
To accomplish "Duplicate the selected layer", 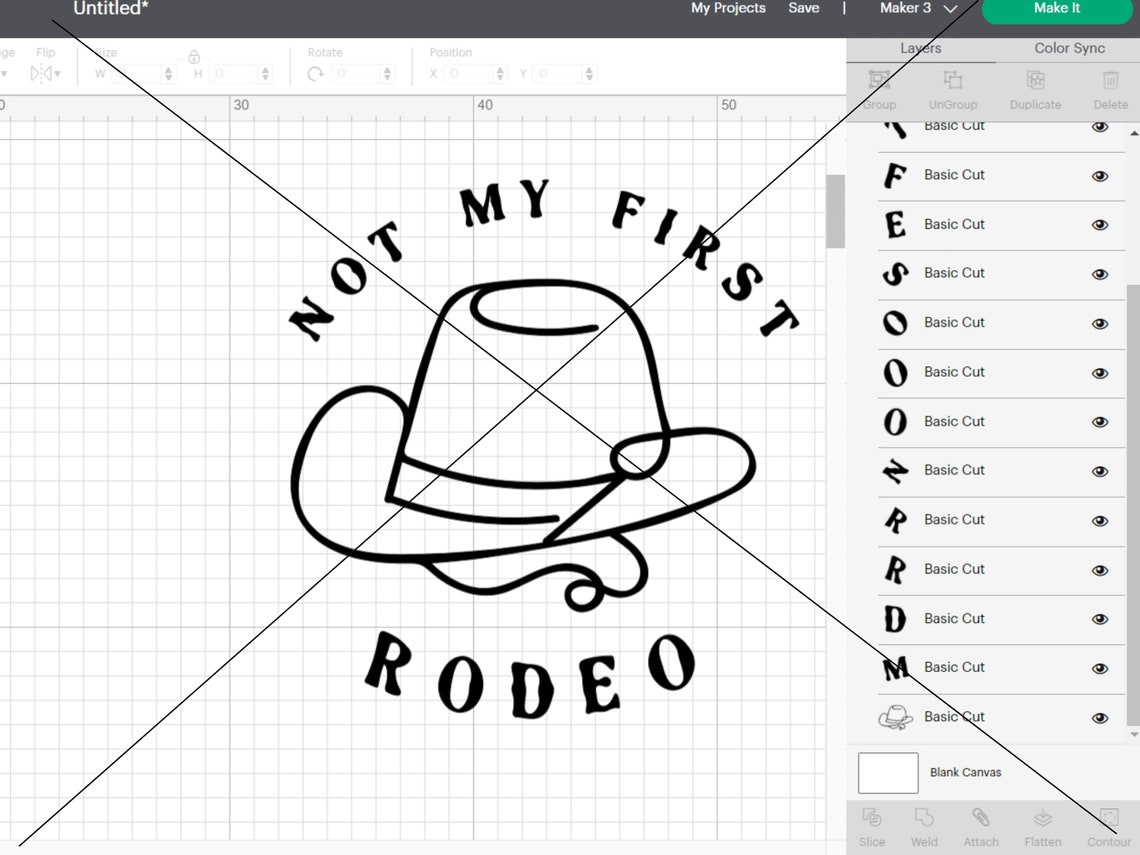I will tap(1035, 89).
